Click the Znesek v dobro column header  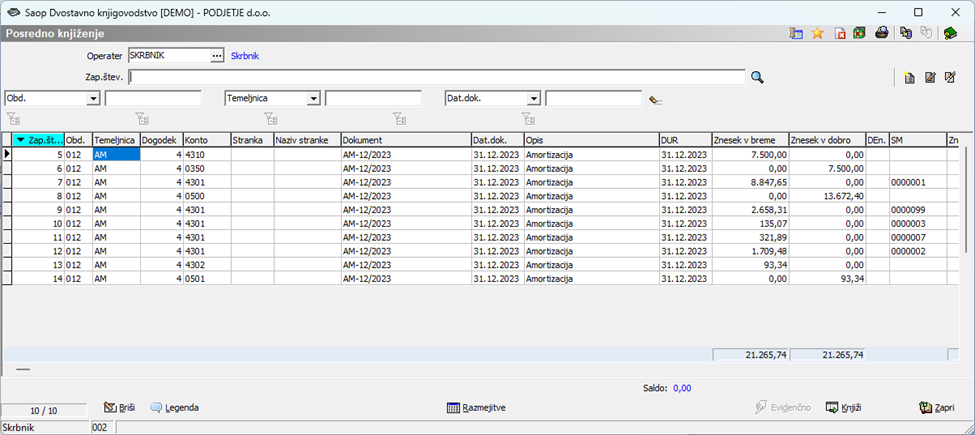tap(827, 140)
